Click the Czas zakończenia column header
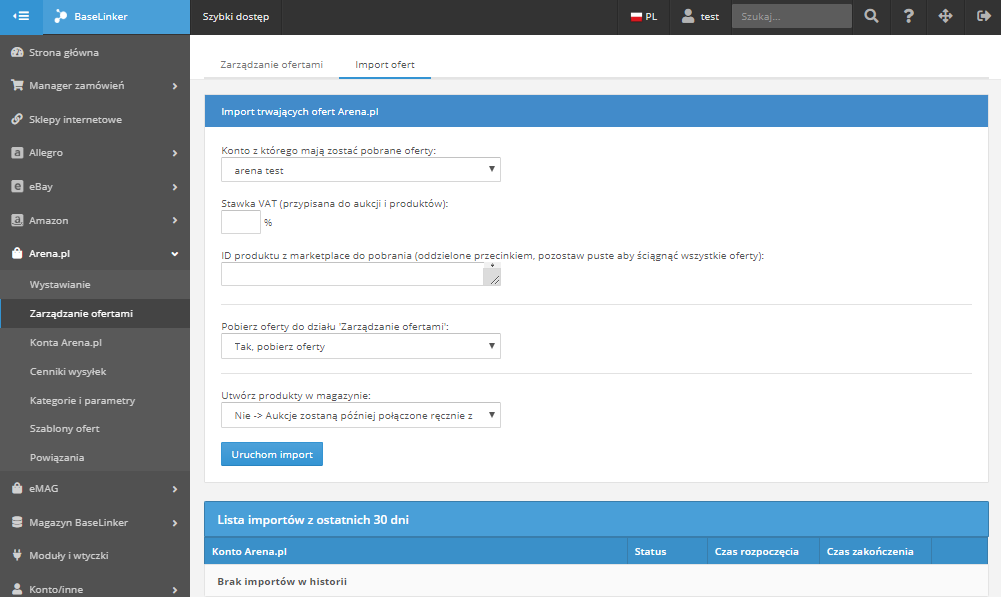Image resolution: width=1001 pixels, height=597 pixels. coord(875,551)
